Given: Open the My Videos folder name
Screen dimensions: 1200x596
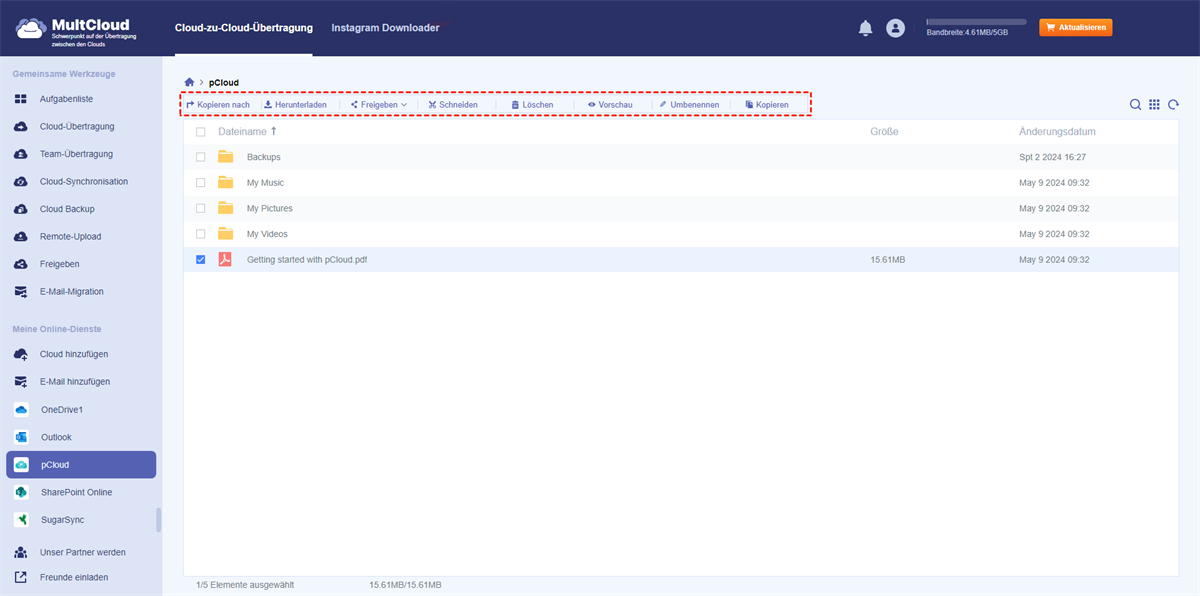Looking at the screenshot, I should pos(267,234).
